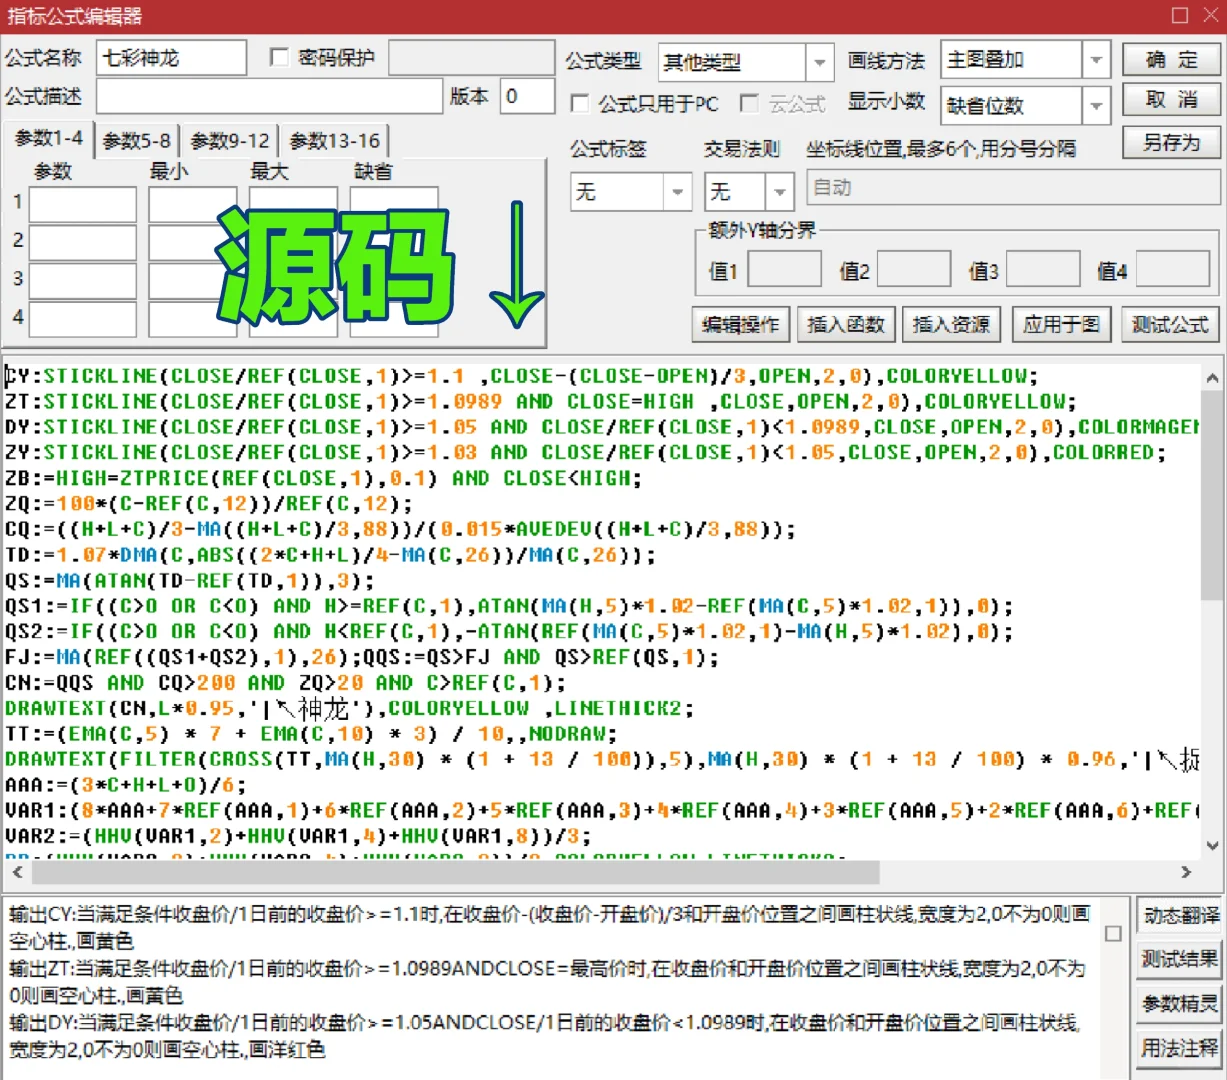Click 编辑操作 edit operations button
The height and width of the screenshot is (1080, 1227).
[x=740, y=324]
